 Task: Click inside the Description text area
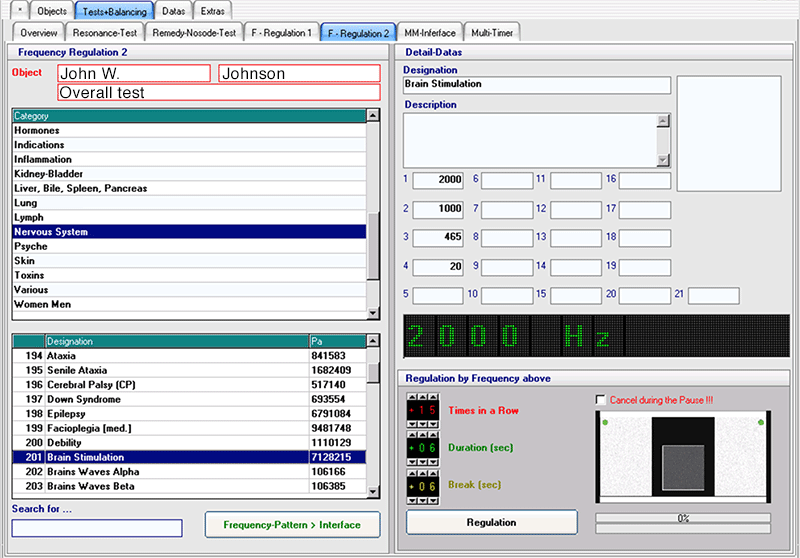pyautogui.click(x=530, y=140)
